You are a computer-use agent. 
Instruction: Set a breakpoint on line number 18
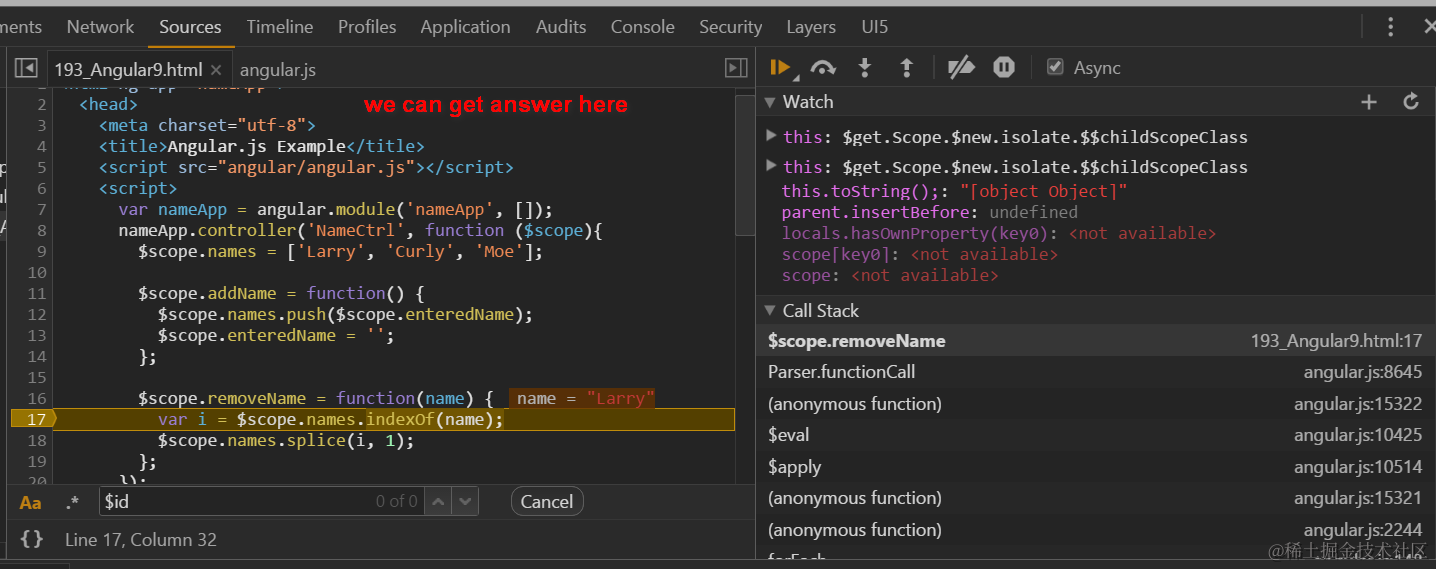[x=37, y=440]
